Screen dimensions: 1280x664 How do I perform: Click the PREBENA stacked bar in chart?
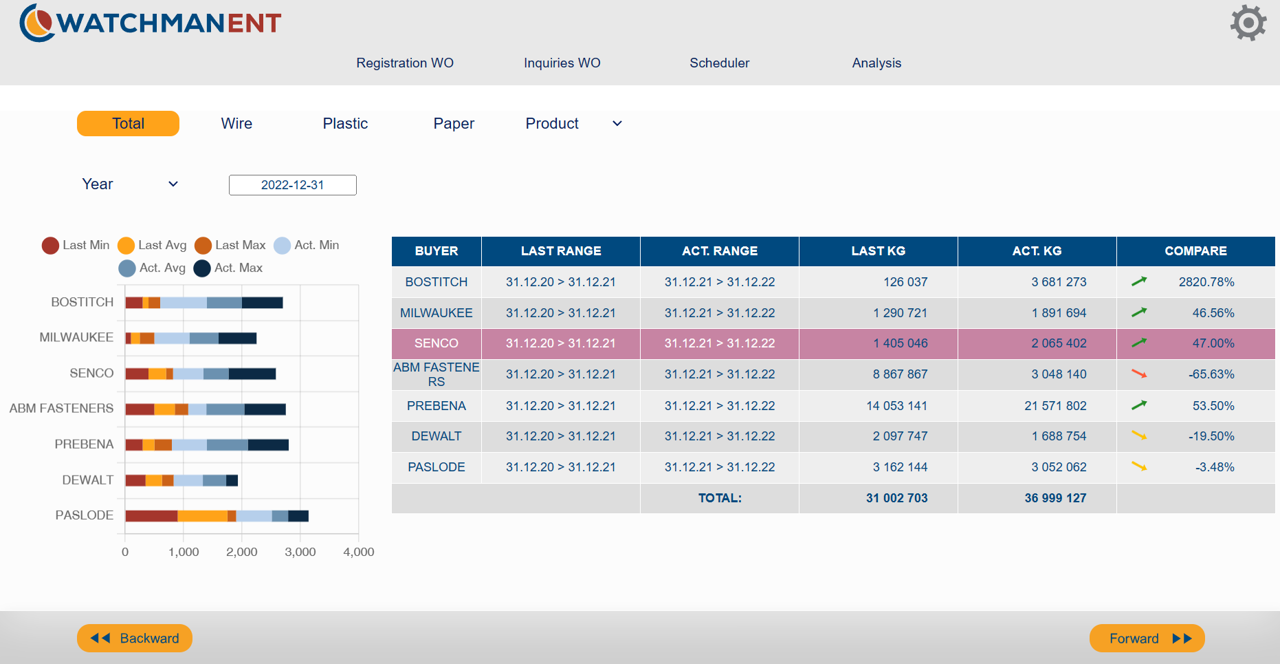point(207,444)
